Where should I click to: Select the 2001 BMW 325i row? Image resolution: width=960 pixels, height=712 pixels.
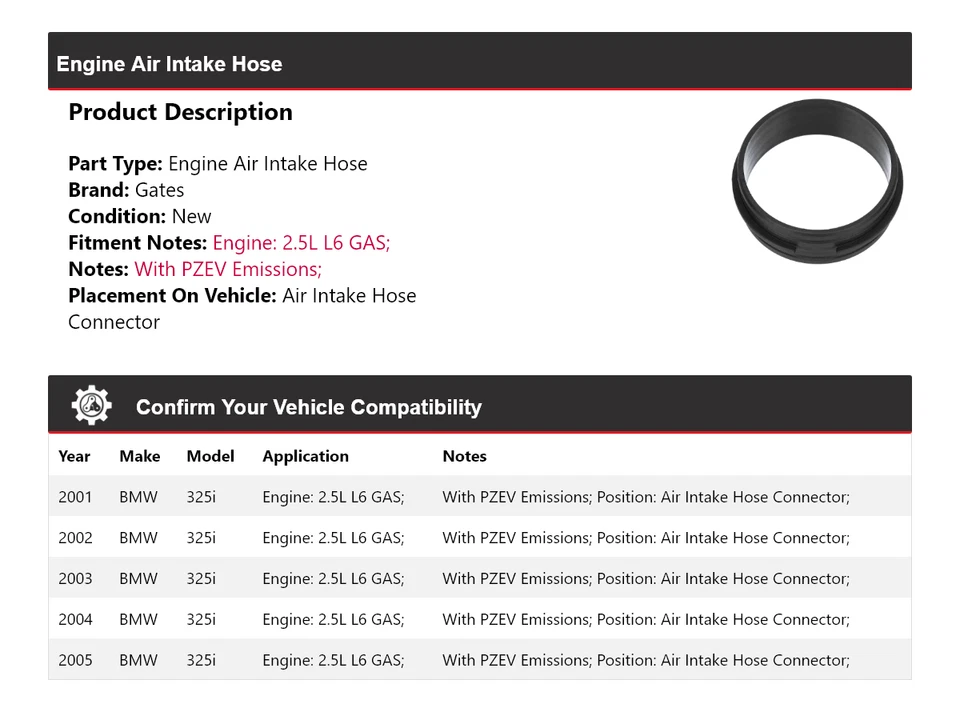pos(479,497)
